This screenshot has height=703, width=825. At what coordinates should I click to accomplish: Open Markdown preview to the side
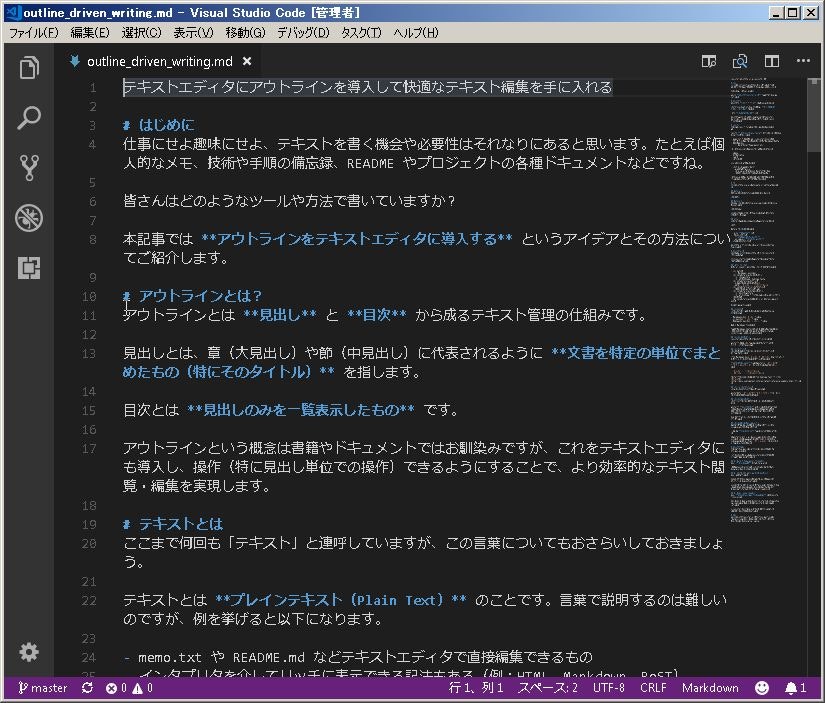pyautogui.click(x=740, y=61)
